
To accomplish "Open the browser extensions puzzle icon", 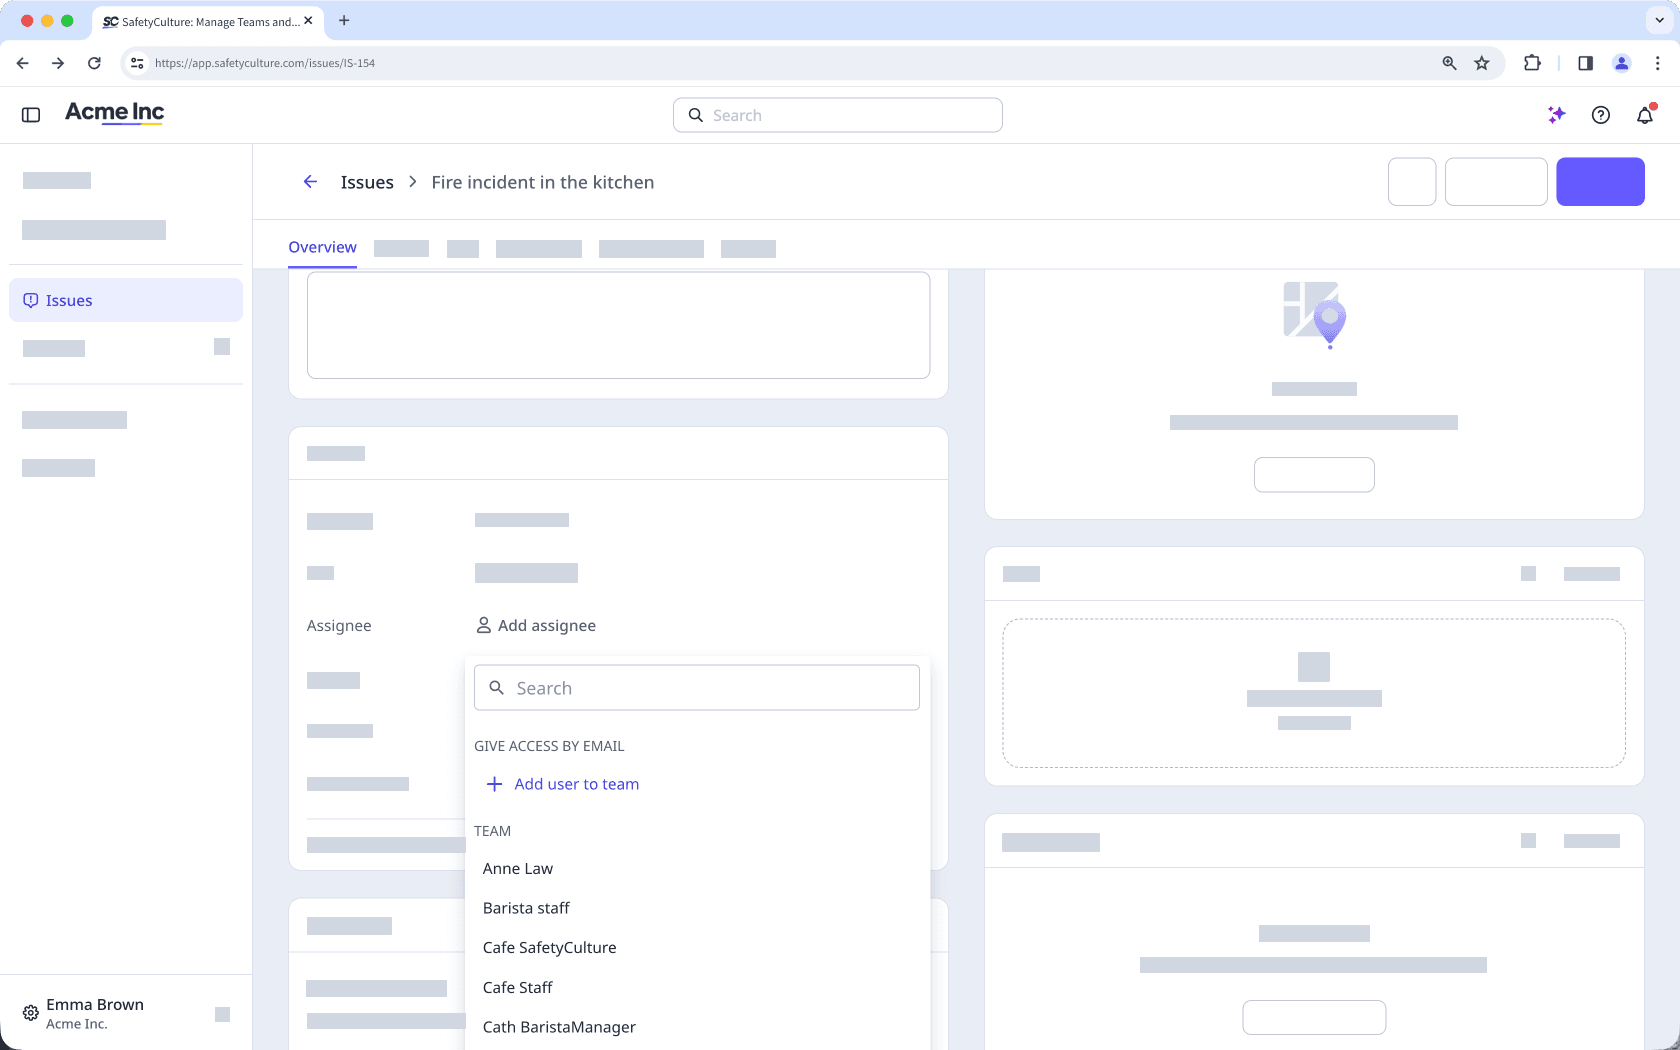I will [1531, 62].
